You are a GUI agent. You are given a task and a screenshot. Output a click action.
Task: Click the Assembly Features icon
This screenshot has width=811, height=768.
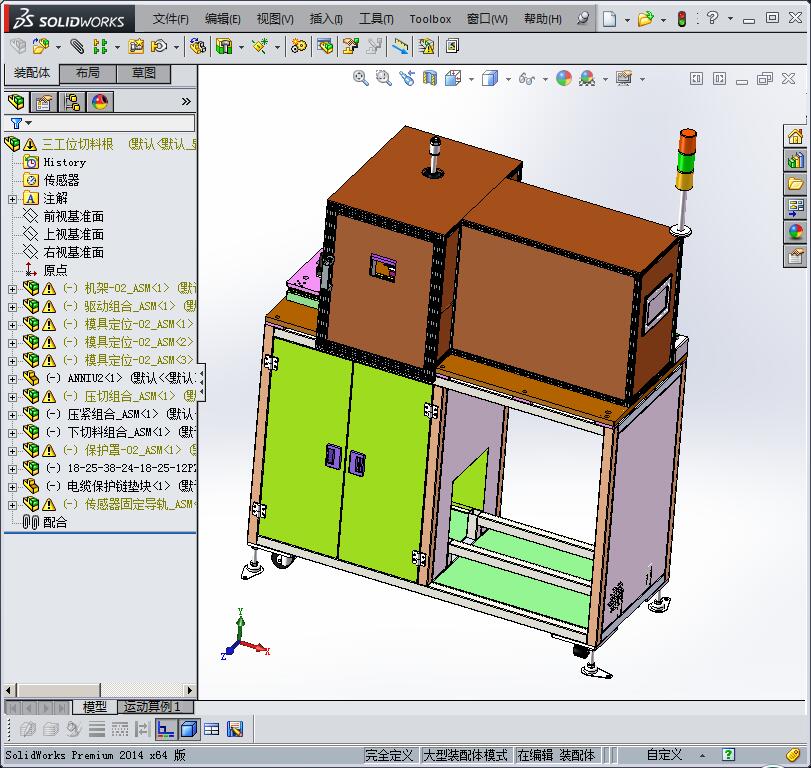click(224, 47)
